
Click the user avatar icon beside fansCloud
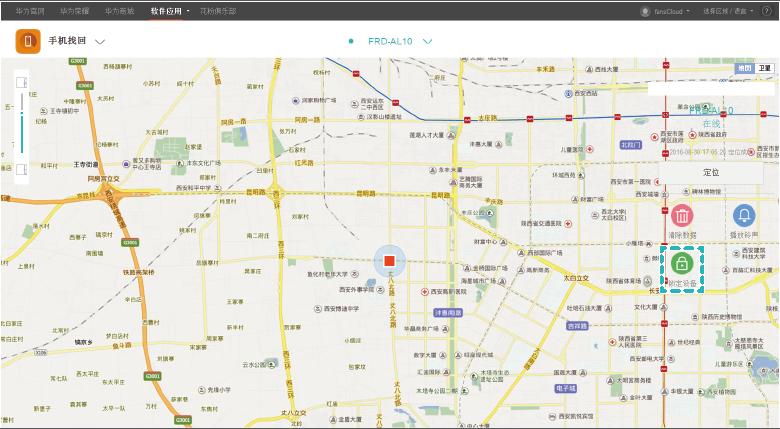pos(645,11)
